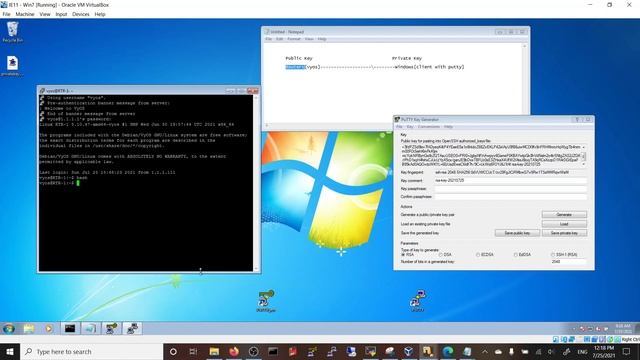Viewport: 640px width, 360px height.
Task: Click the Confirm passphrase field
Action: click(511, 197)
